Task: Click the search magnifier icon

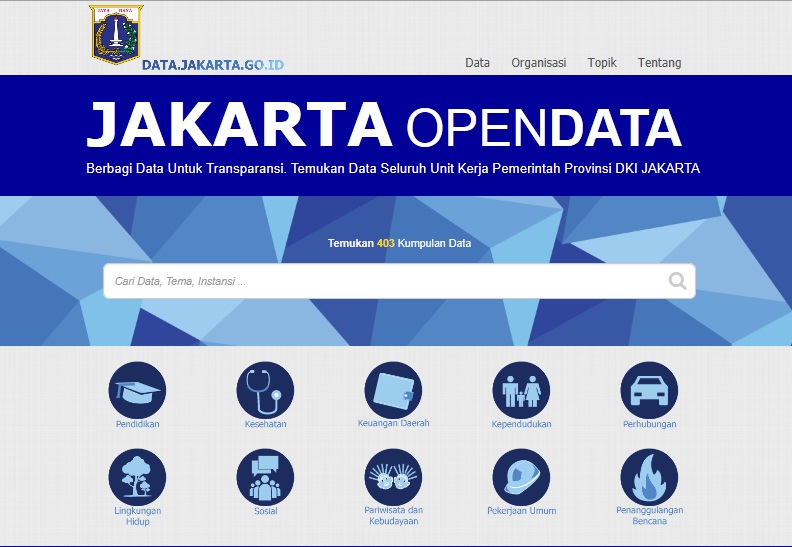Action: coord(678,281)
